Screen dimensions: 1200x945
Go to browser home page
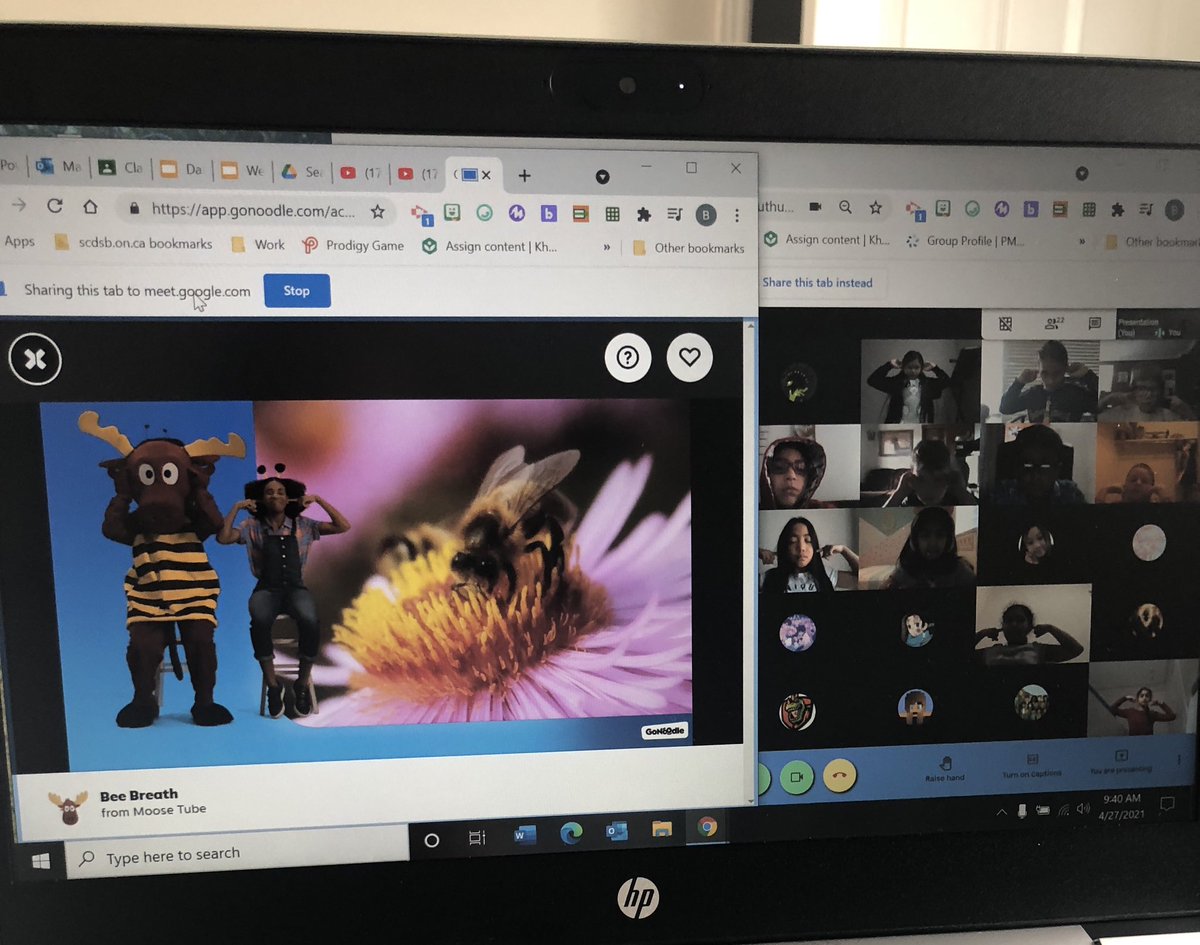coord(90,208)
